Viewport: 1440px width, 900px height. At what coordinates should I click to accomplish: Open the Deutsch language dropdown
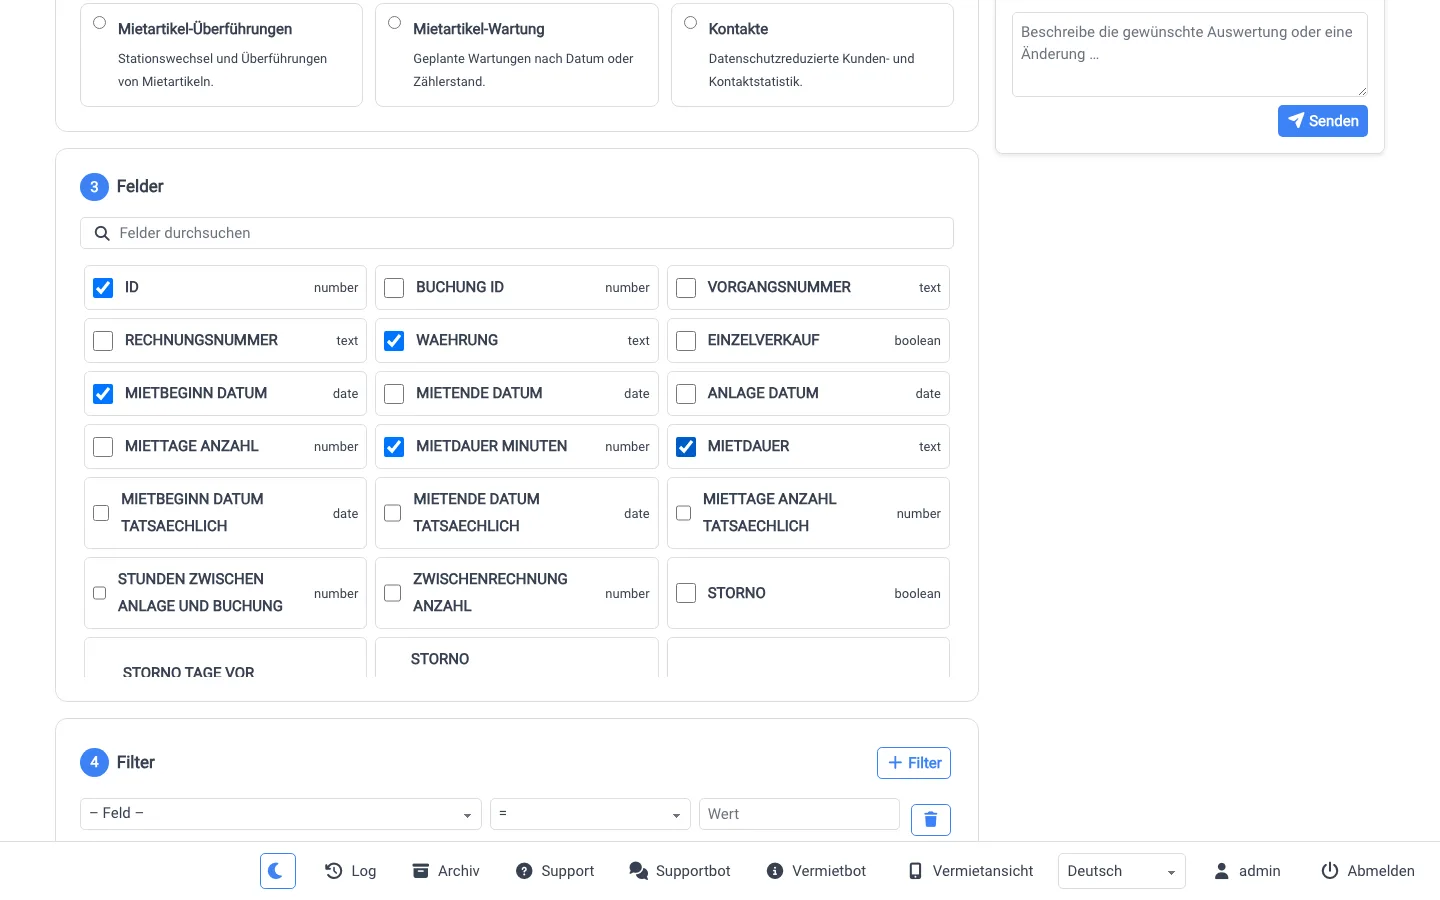pyautogui.click(x=1122, y=871)
